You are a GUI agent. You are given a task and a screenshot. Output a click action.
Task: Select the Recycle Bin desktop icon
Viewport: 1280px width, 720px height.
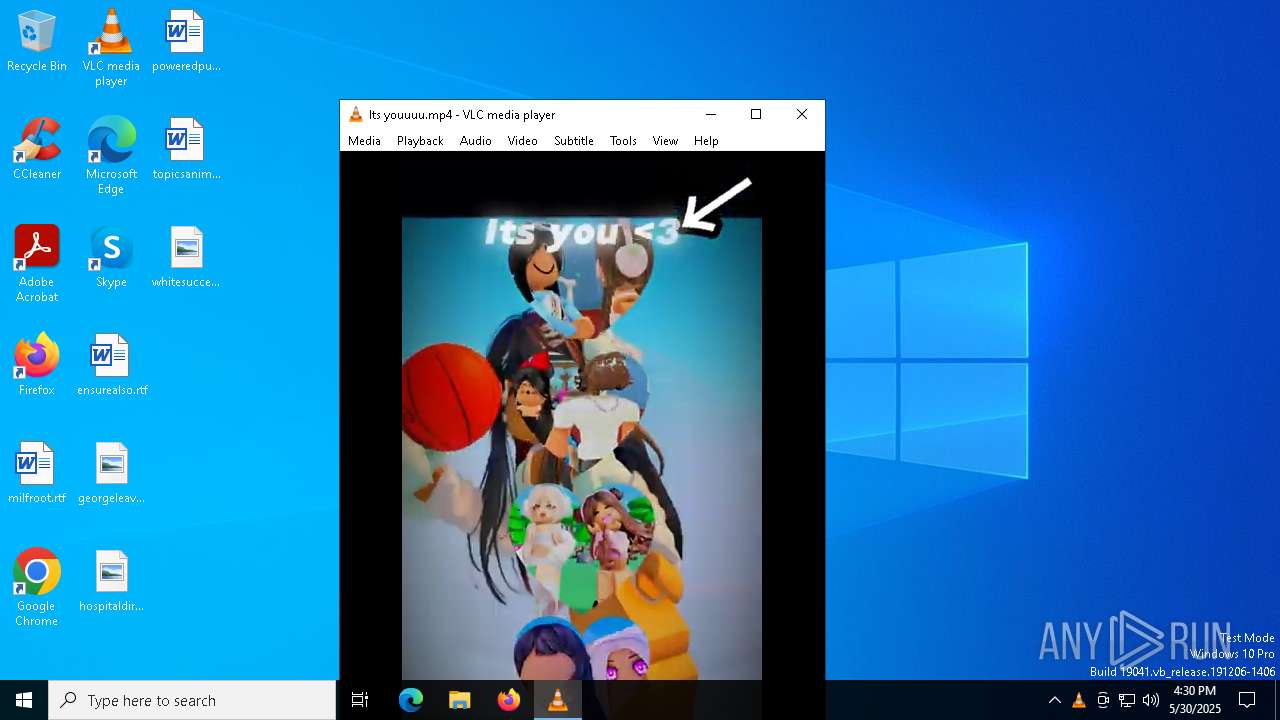pyautogui.click(x=37, y=42)
